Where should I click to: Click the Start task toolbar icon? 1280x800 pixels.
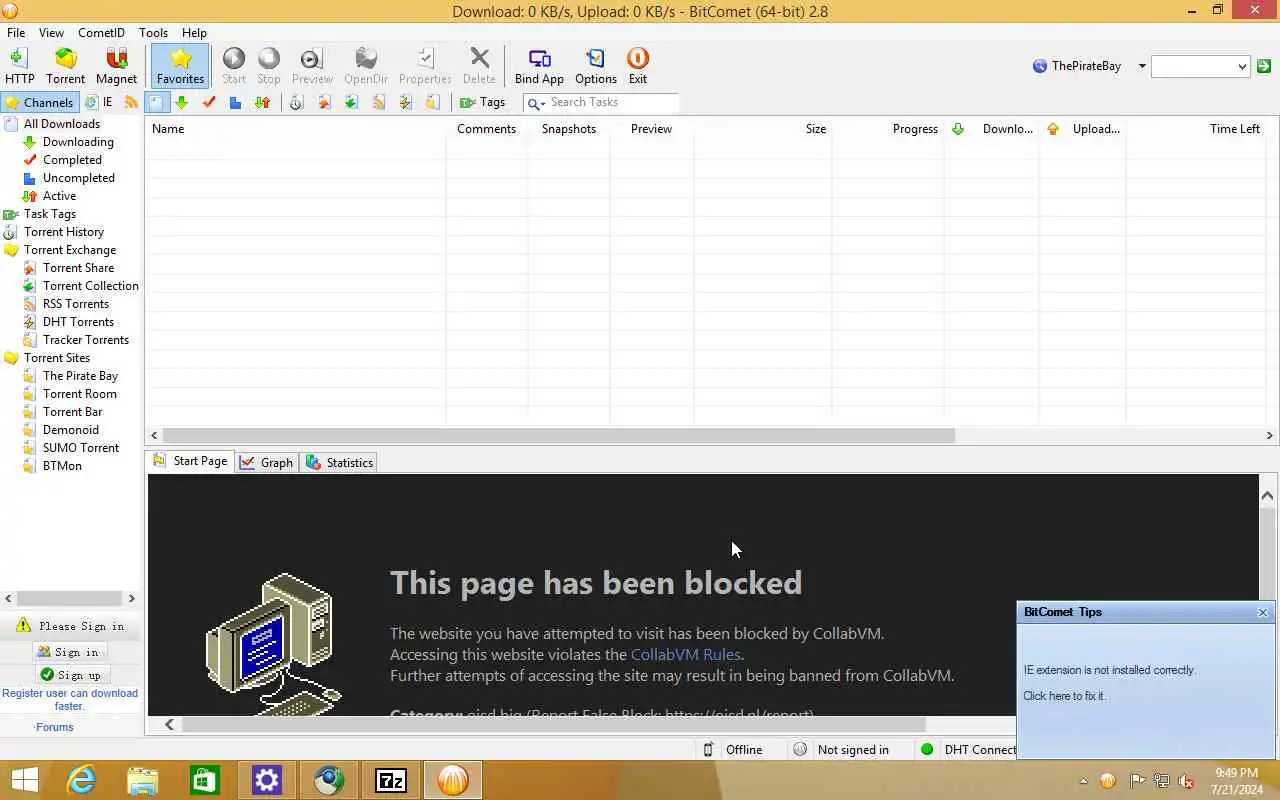point(234,66)
